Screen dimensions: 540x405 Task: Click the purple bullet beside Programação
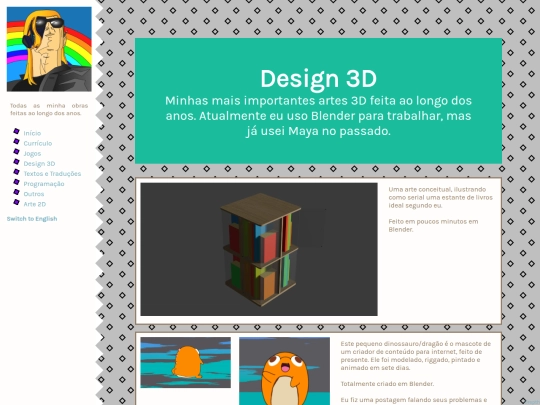[16, 182]
